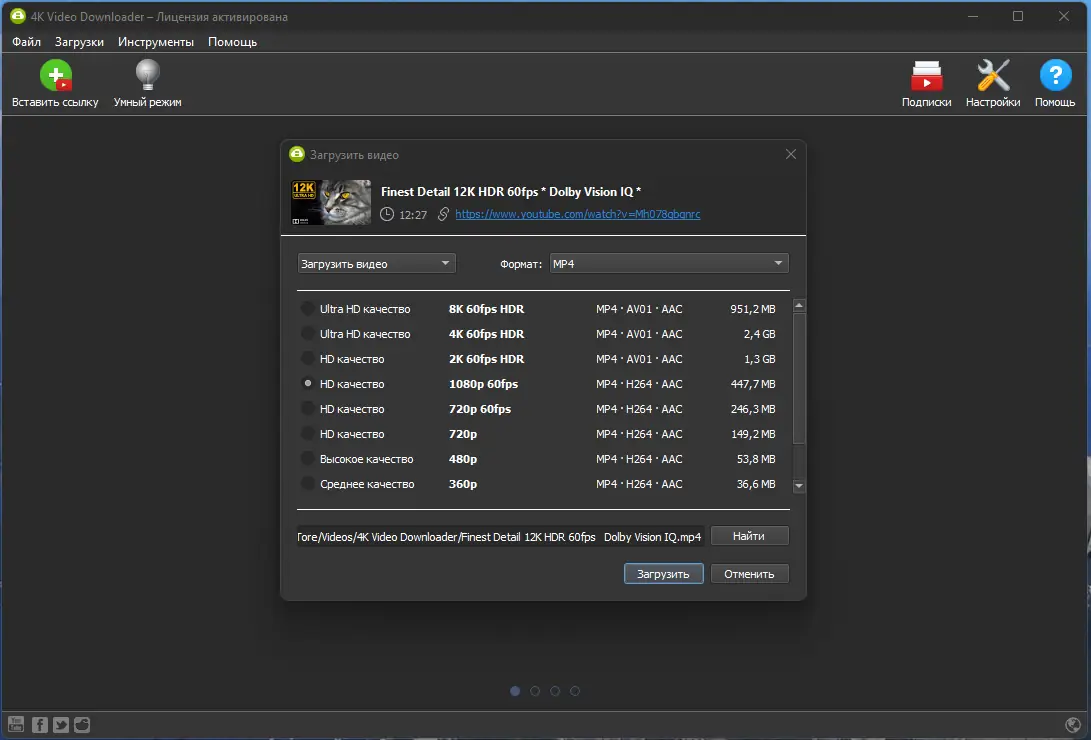Click the 447,7 MB file size
1091x740 pixels.
[752, 384]
